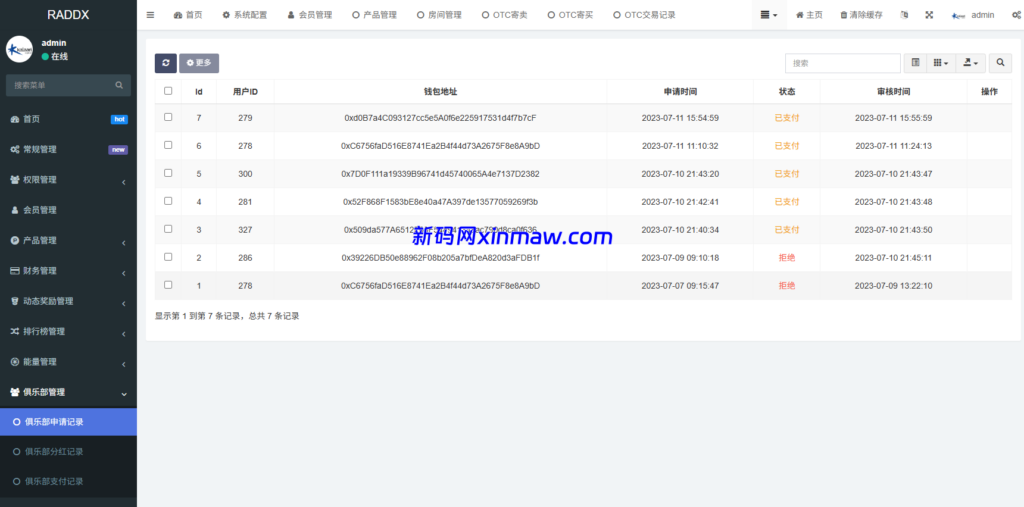The height and width of the screenshot is (507, 1024).
Task: Click the language switch icon in header
Action: tap(904, 15)
